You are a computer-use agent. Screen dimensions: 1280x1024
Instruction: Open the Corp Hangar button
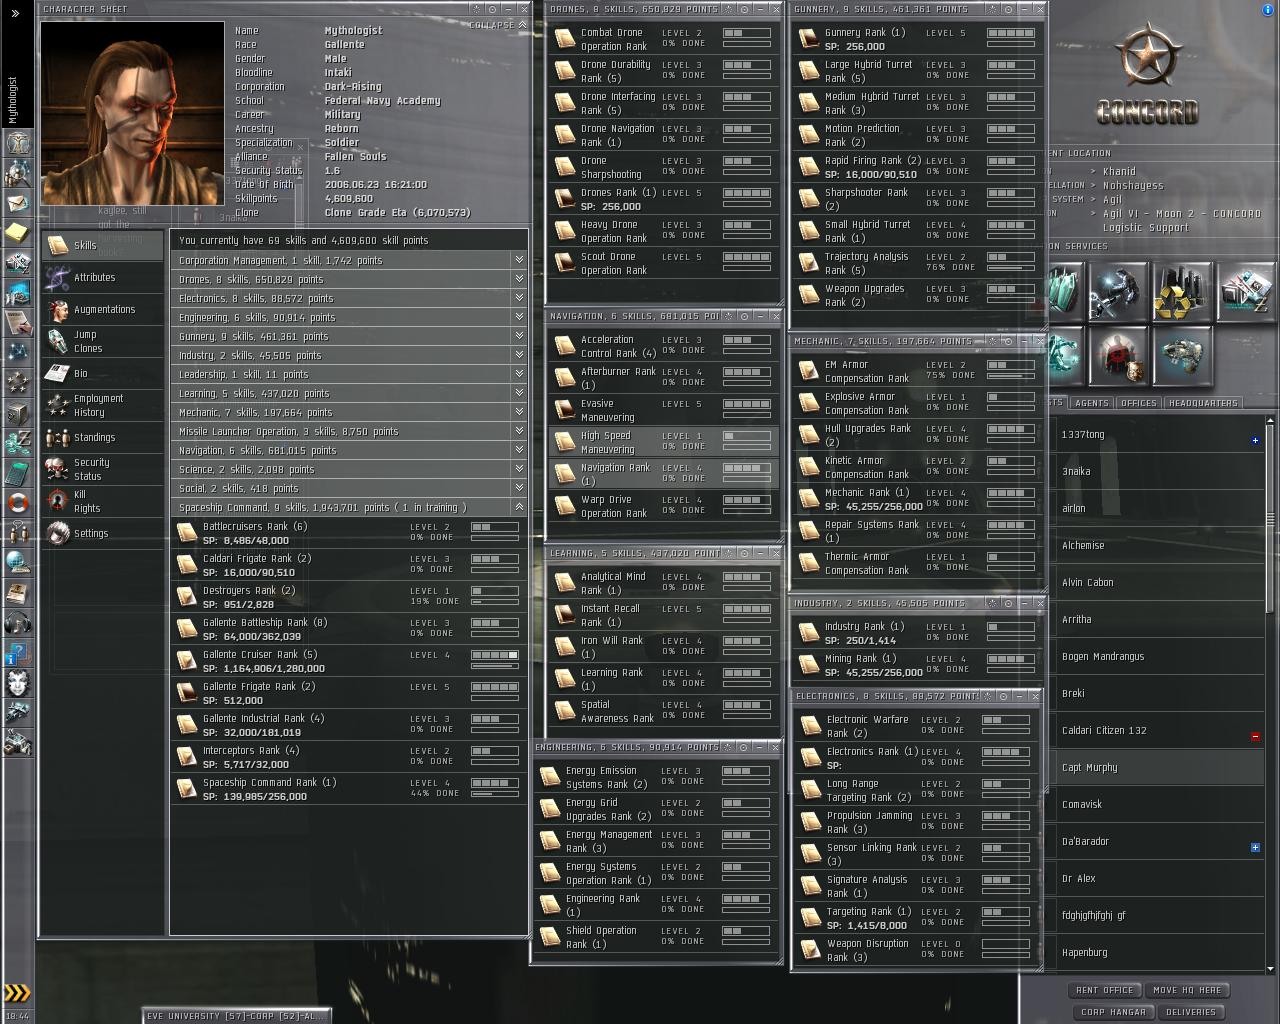(1113, 1012)
